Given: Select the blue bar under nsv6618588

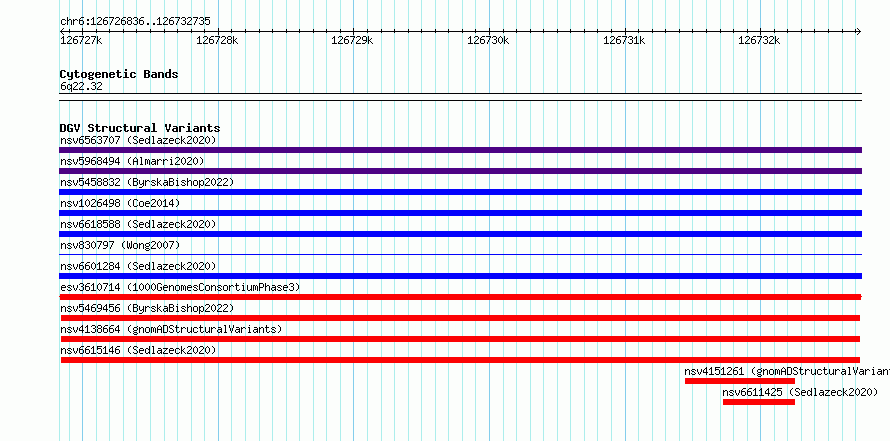Looking at the screenshot, I should [460, 234].
